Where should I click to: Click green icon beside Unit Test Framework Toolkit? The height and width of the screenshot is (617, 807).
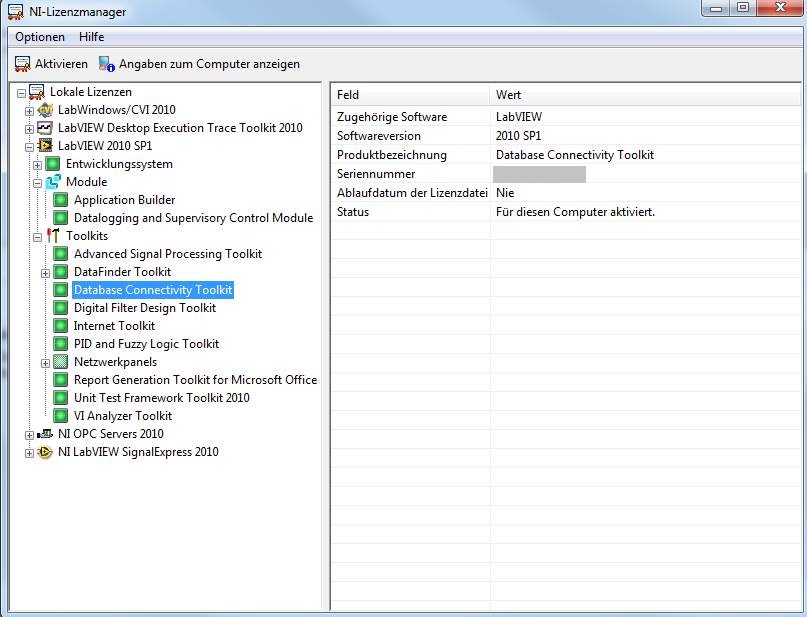[61, 398]
